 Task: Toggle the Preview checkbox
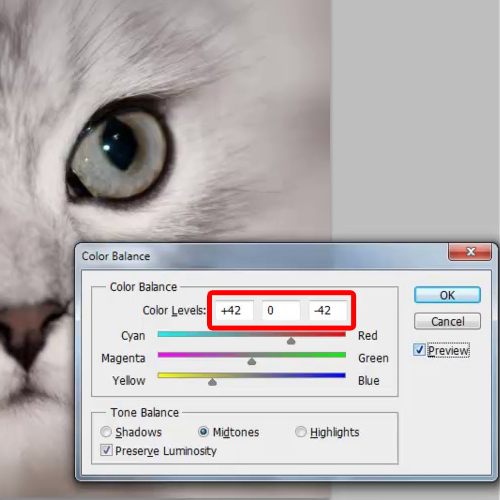point(419,350)
